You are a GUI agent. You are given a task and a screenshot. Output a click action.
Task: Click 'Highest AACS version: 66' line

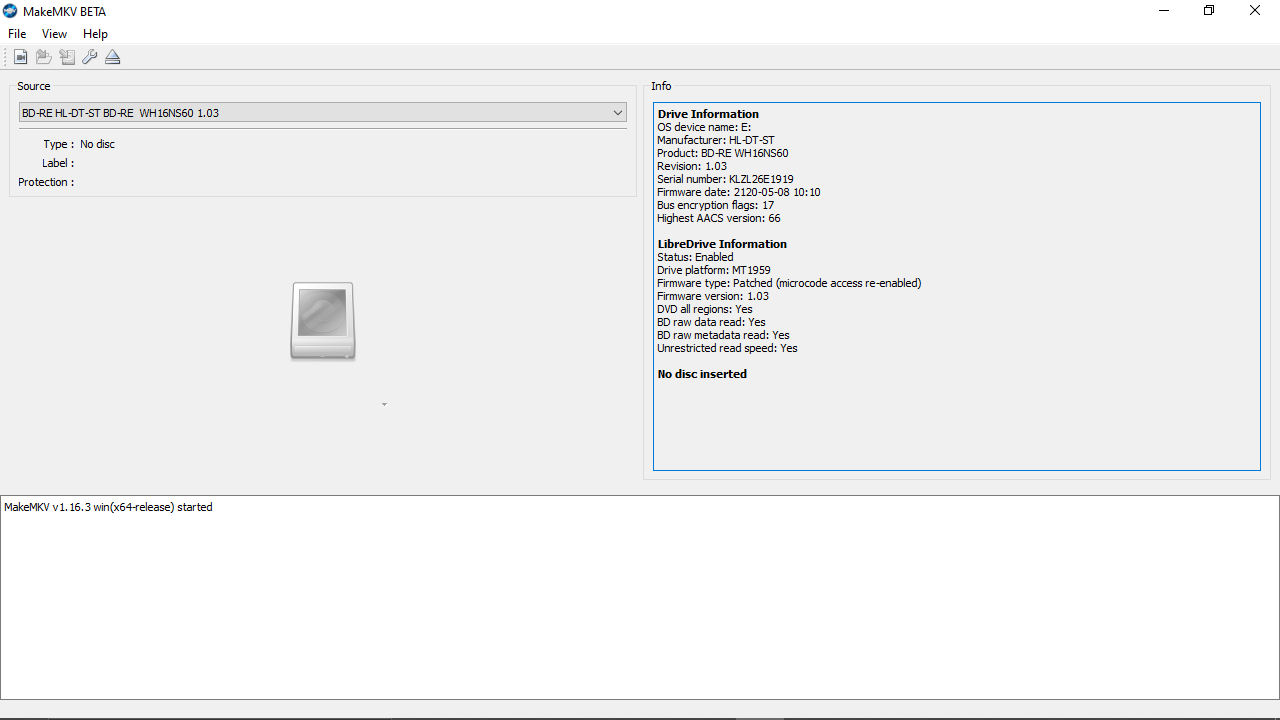click(x=719, y=218)
